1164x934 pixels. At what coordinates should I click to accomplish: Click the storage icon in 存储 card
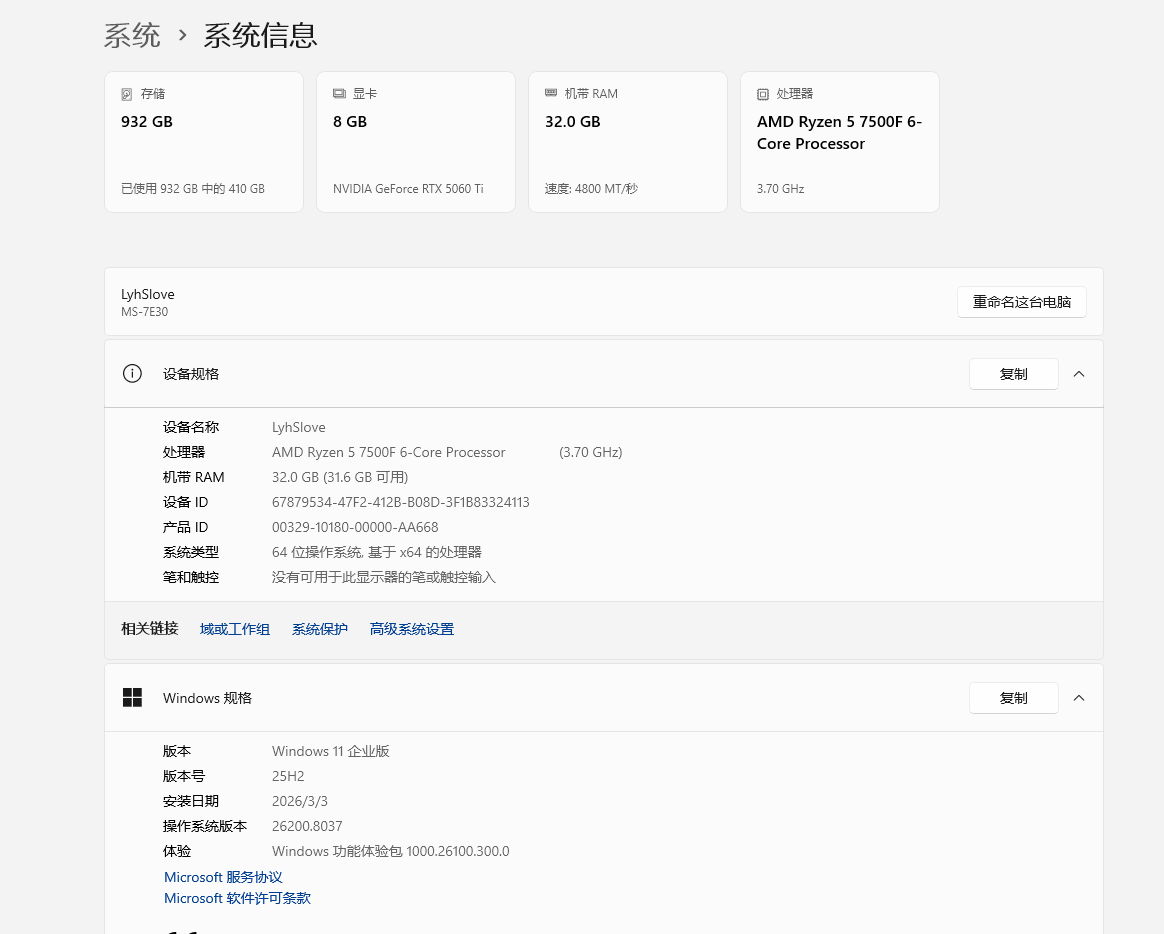127,94
